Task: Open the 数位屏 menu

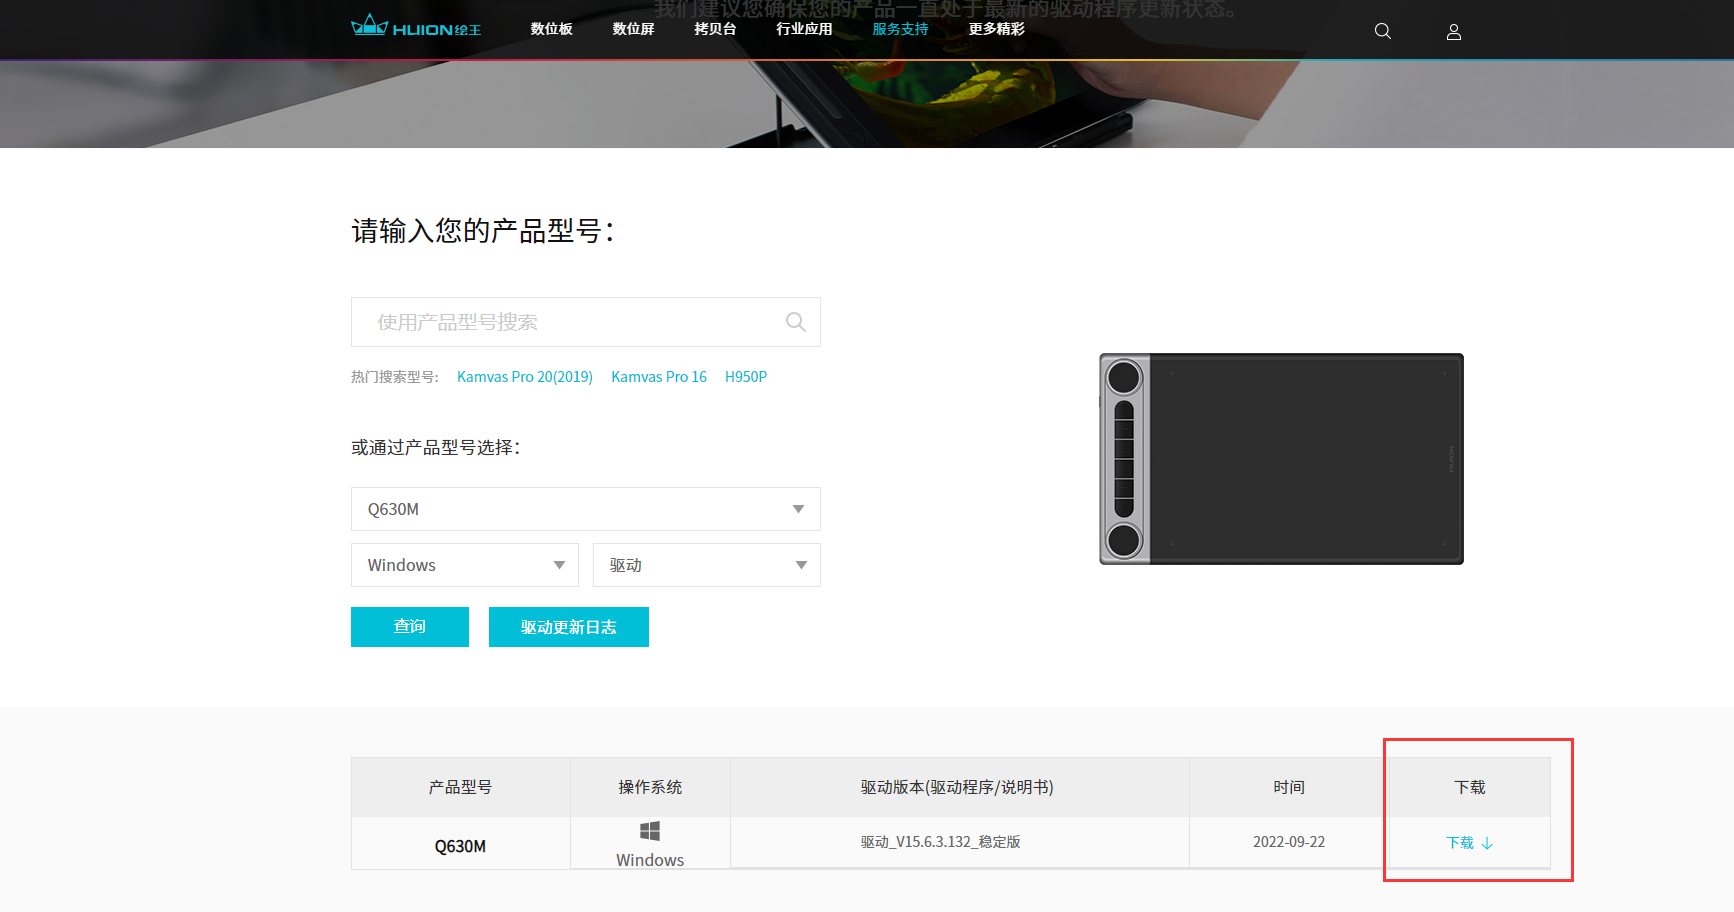Action: [x=634, y=29]
